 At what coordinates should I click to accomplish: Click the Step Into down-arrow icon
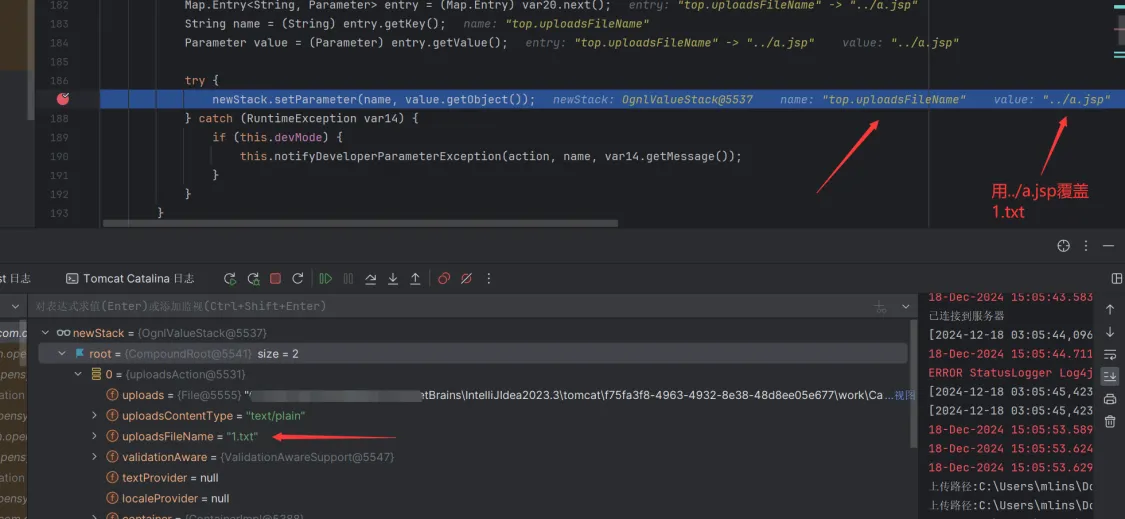pyautogui.click(x=393, y=279)
